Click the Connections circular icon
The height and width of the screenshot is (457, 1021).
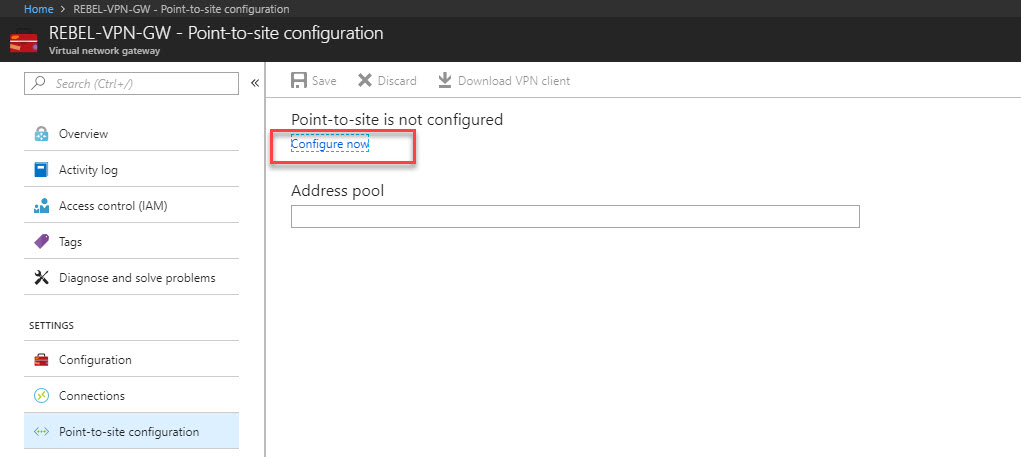point(41,396)
